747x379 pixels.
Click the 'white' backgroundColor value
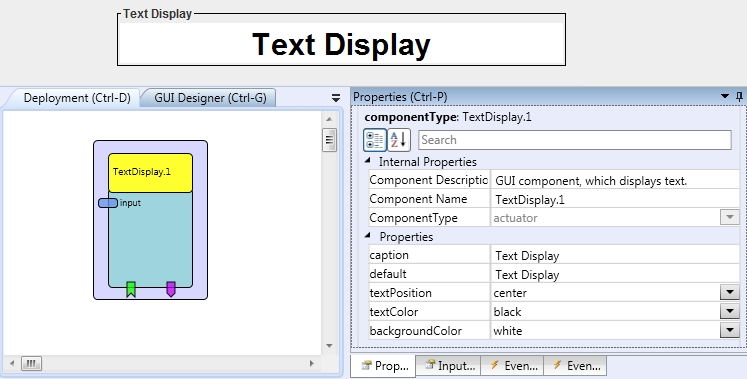point(508,331)
